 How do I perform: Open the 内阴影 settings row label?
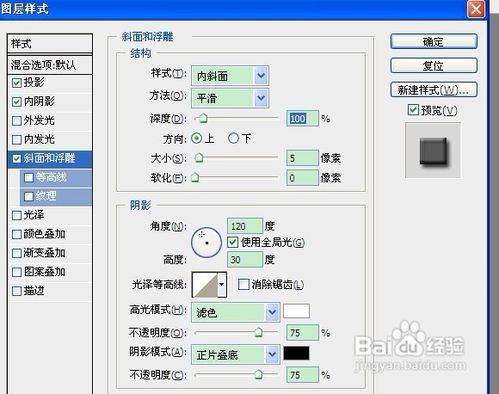click(39, 101)
